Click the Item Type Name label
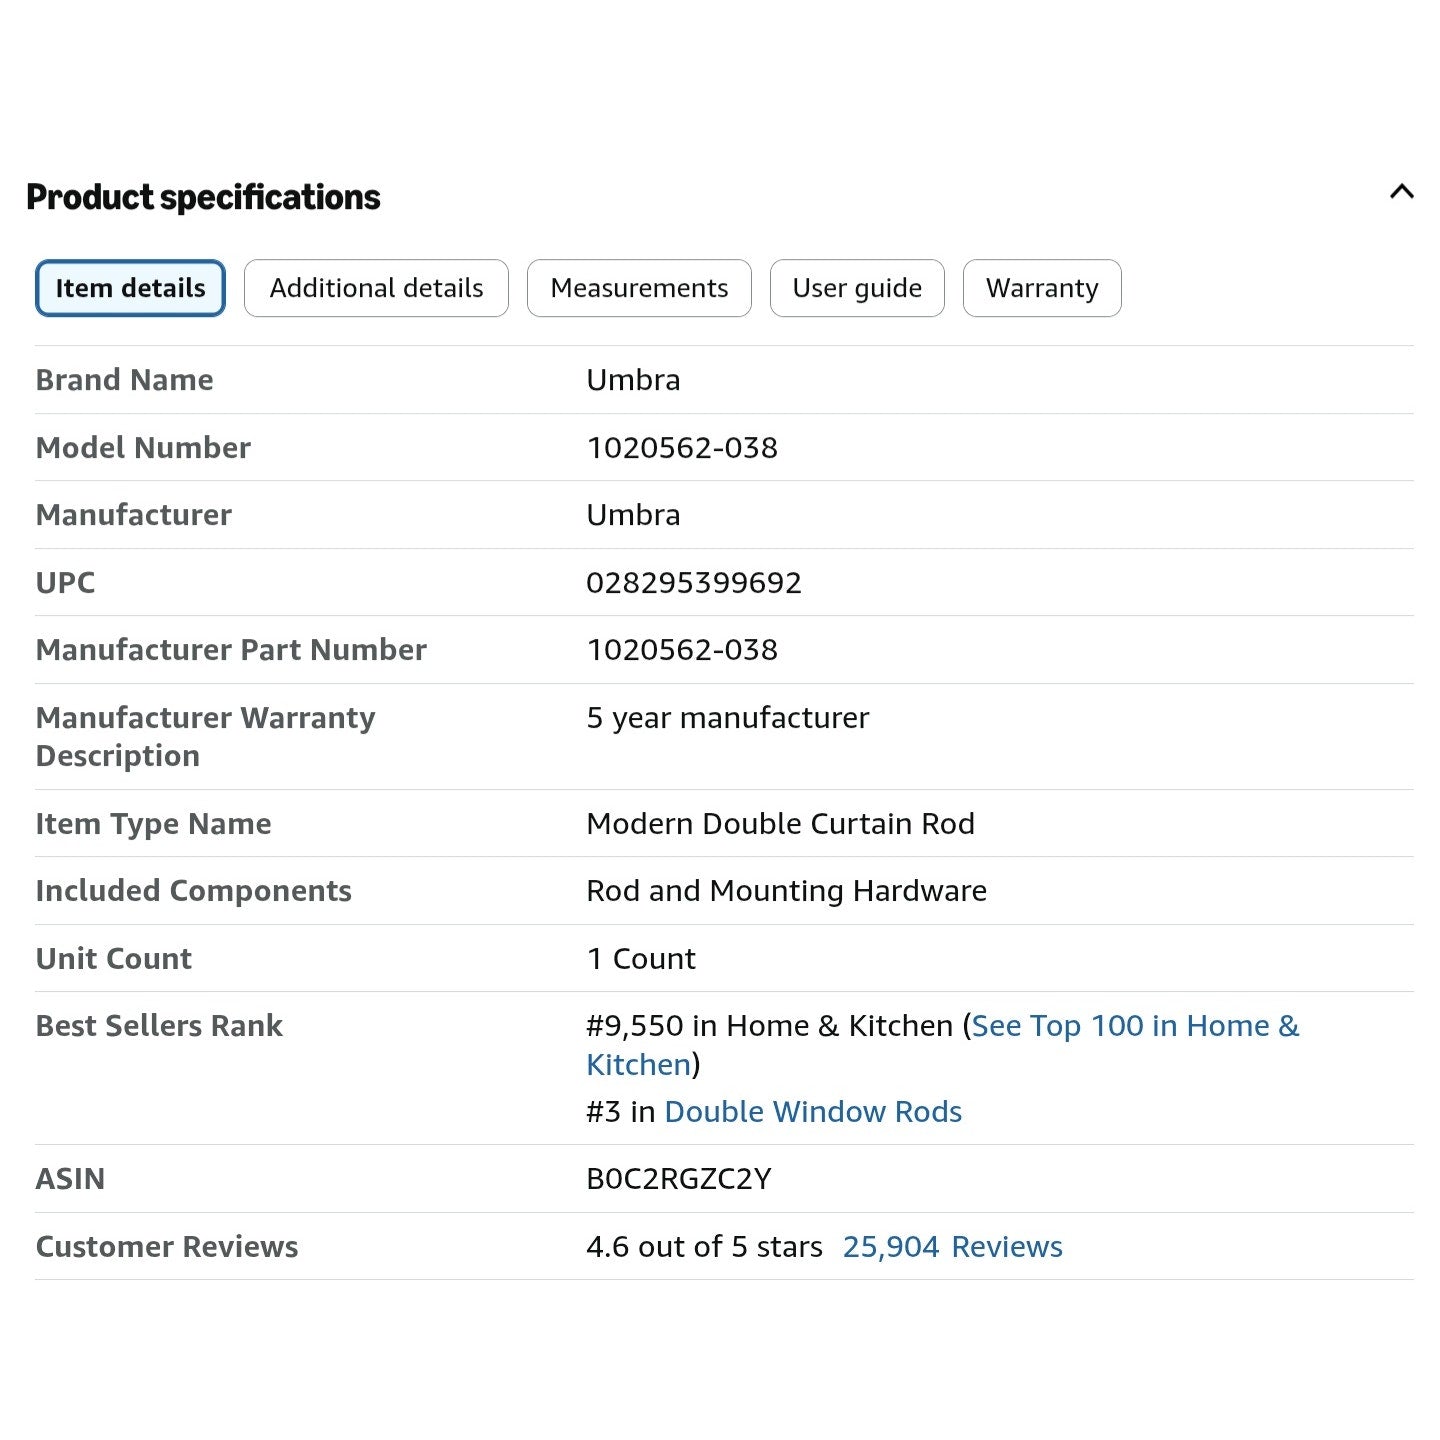The height and width of the screenshot is (1440, 1440). pos(153,824)
